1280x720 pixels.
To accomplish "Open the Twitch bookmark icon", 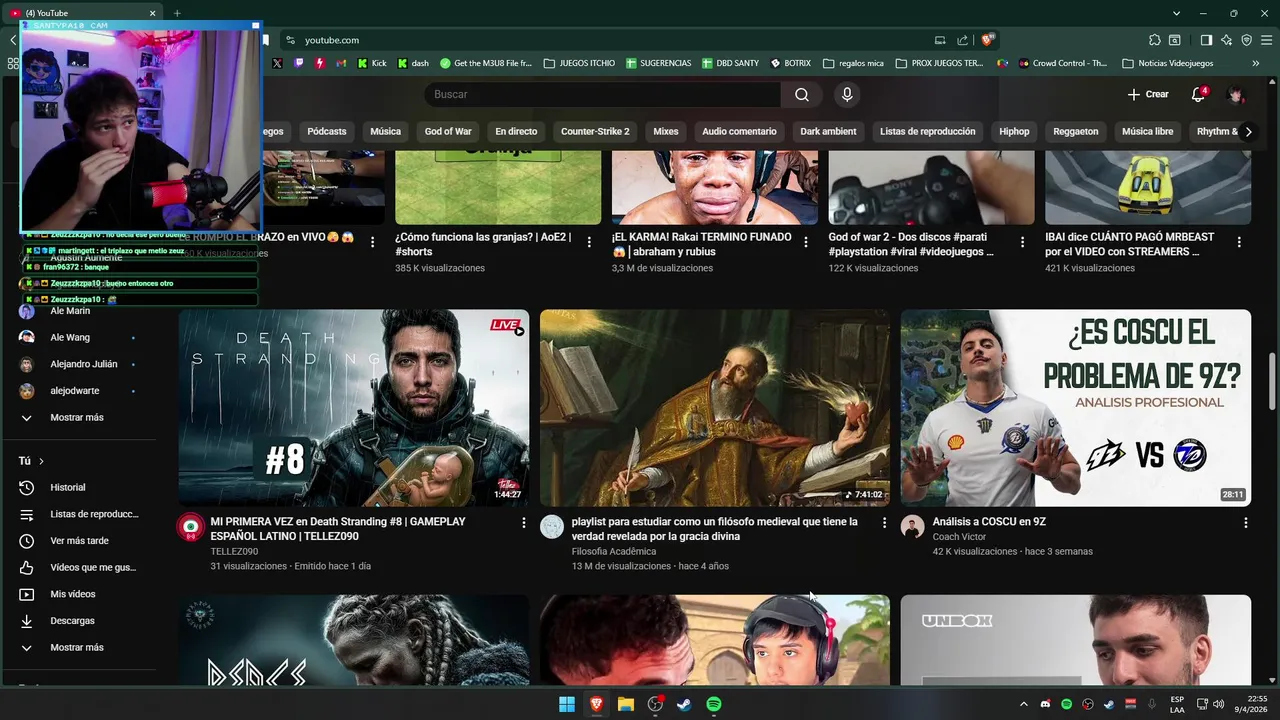I will click(299, 63).
